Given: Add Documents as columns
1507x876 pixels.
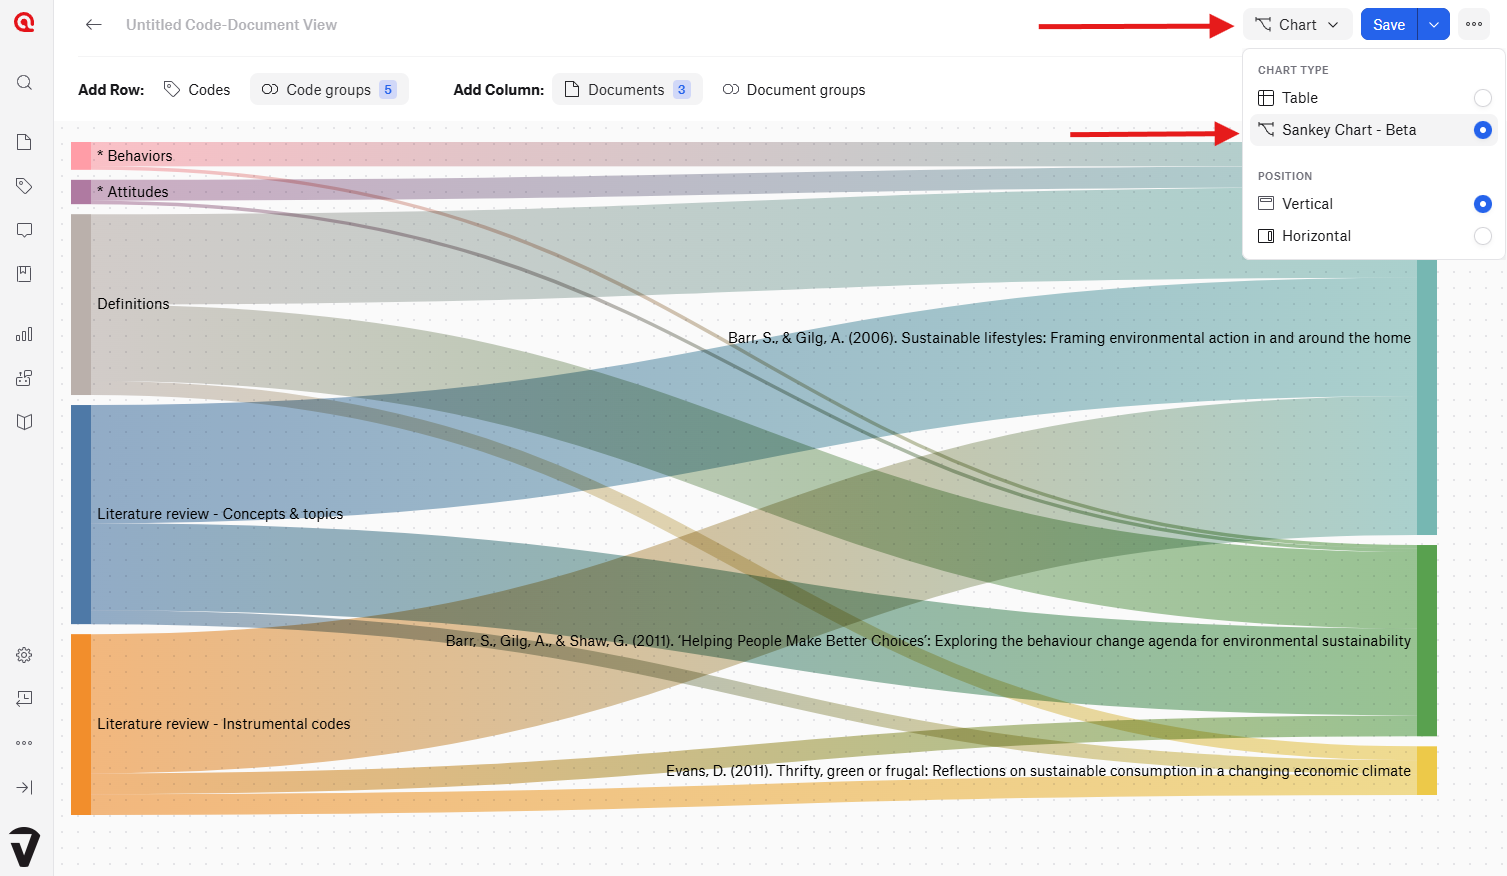Looking at the screenshot, I should [627, 89].
